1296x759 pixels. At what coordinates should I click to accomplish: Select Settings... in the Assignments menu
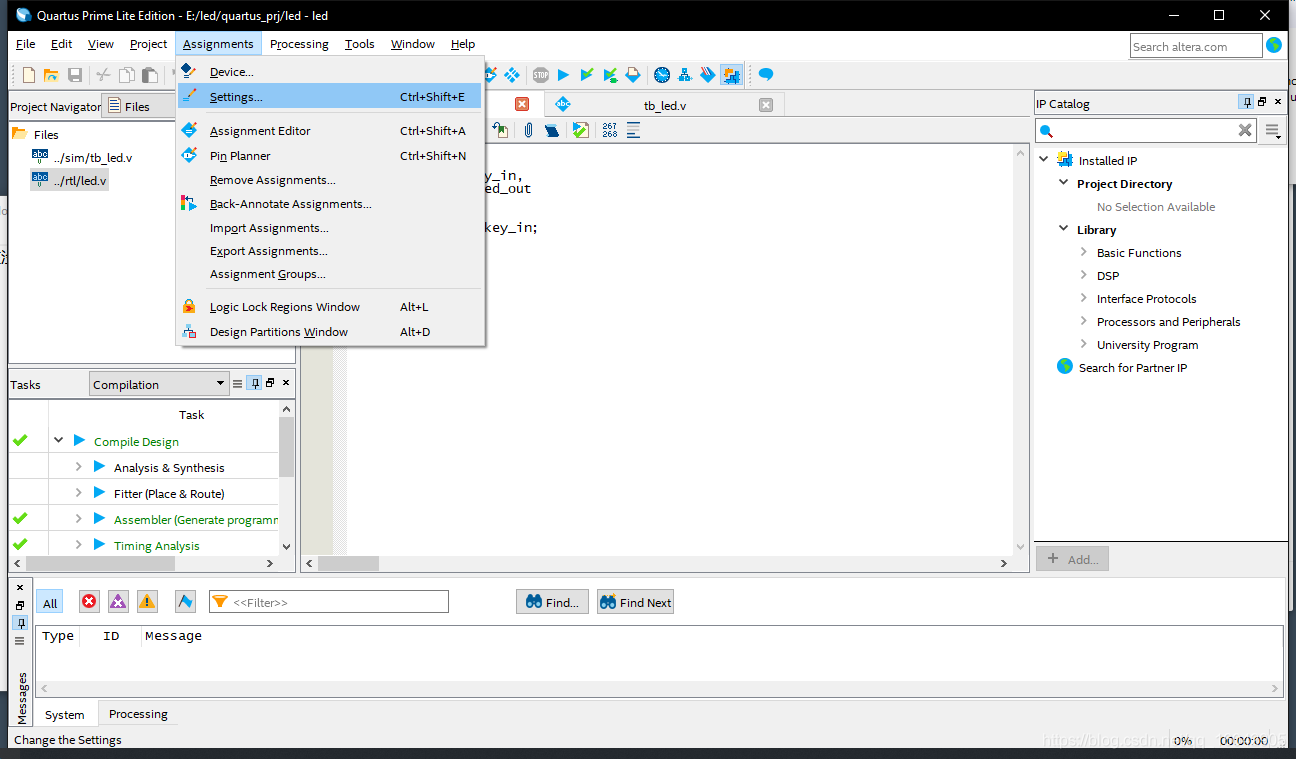coord(329,97)
